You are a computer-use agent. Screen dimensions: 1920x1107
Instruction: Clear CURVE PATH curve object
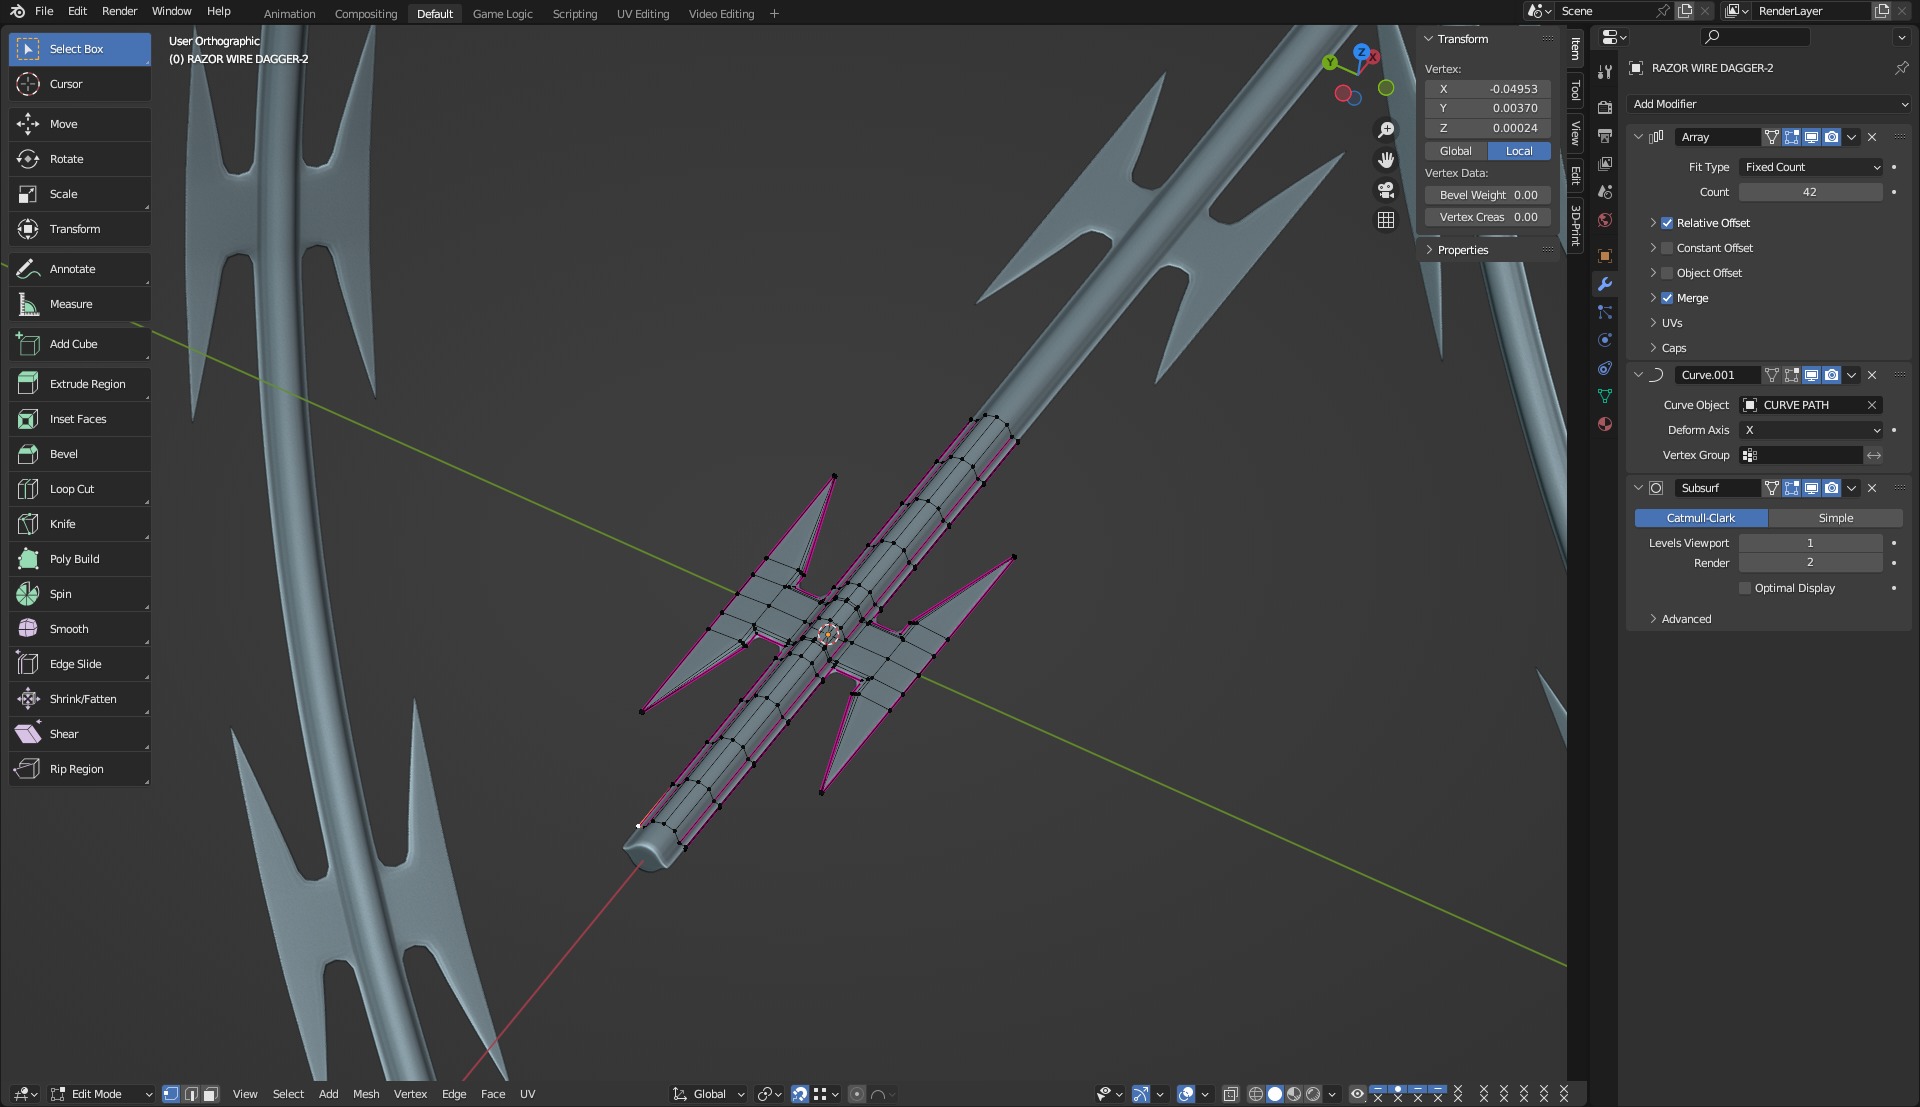tap(1871, 405)
